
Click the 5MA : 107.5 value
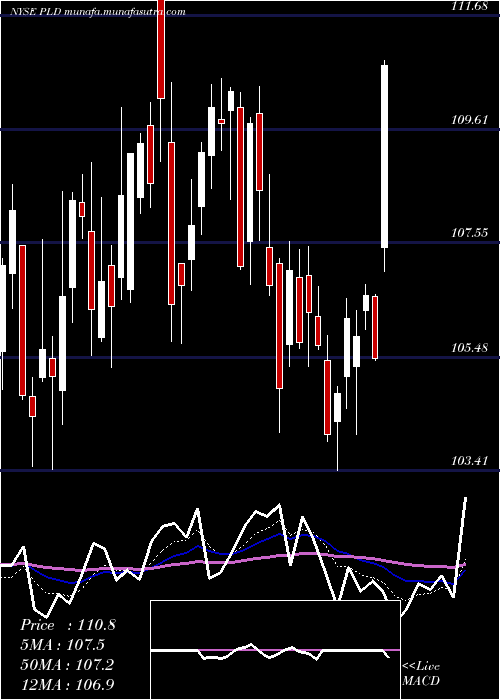[62, 645]
